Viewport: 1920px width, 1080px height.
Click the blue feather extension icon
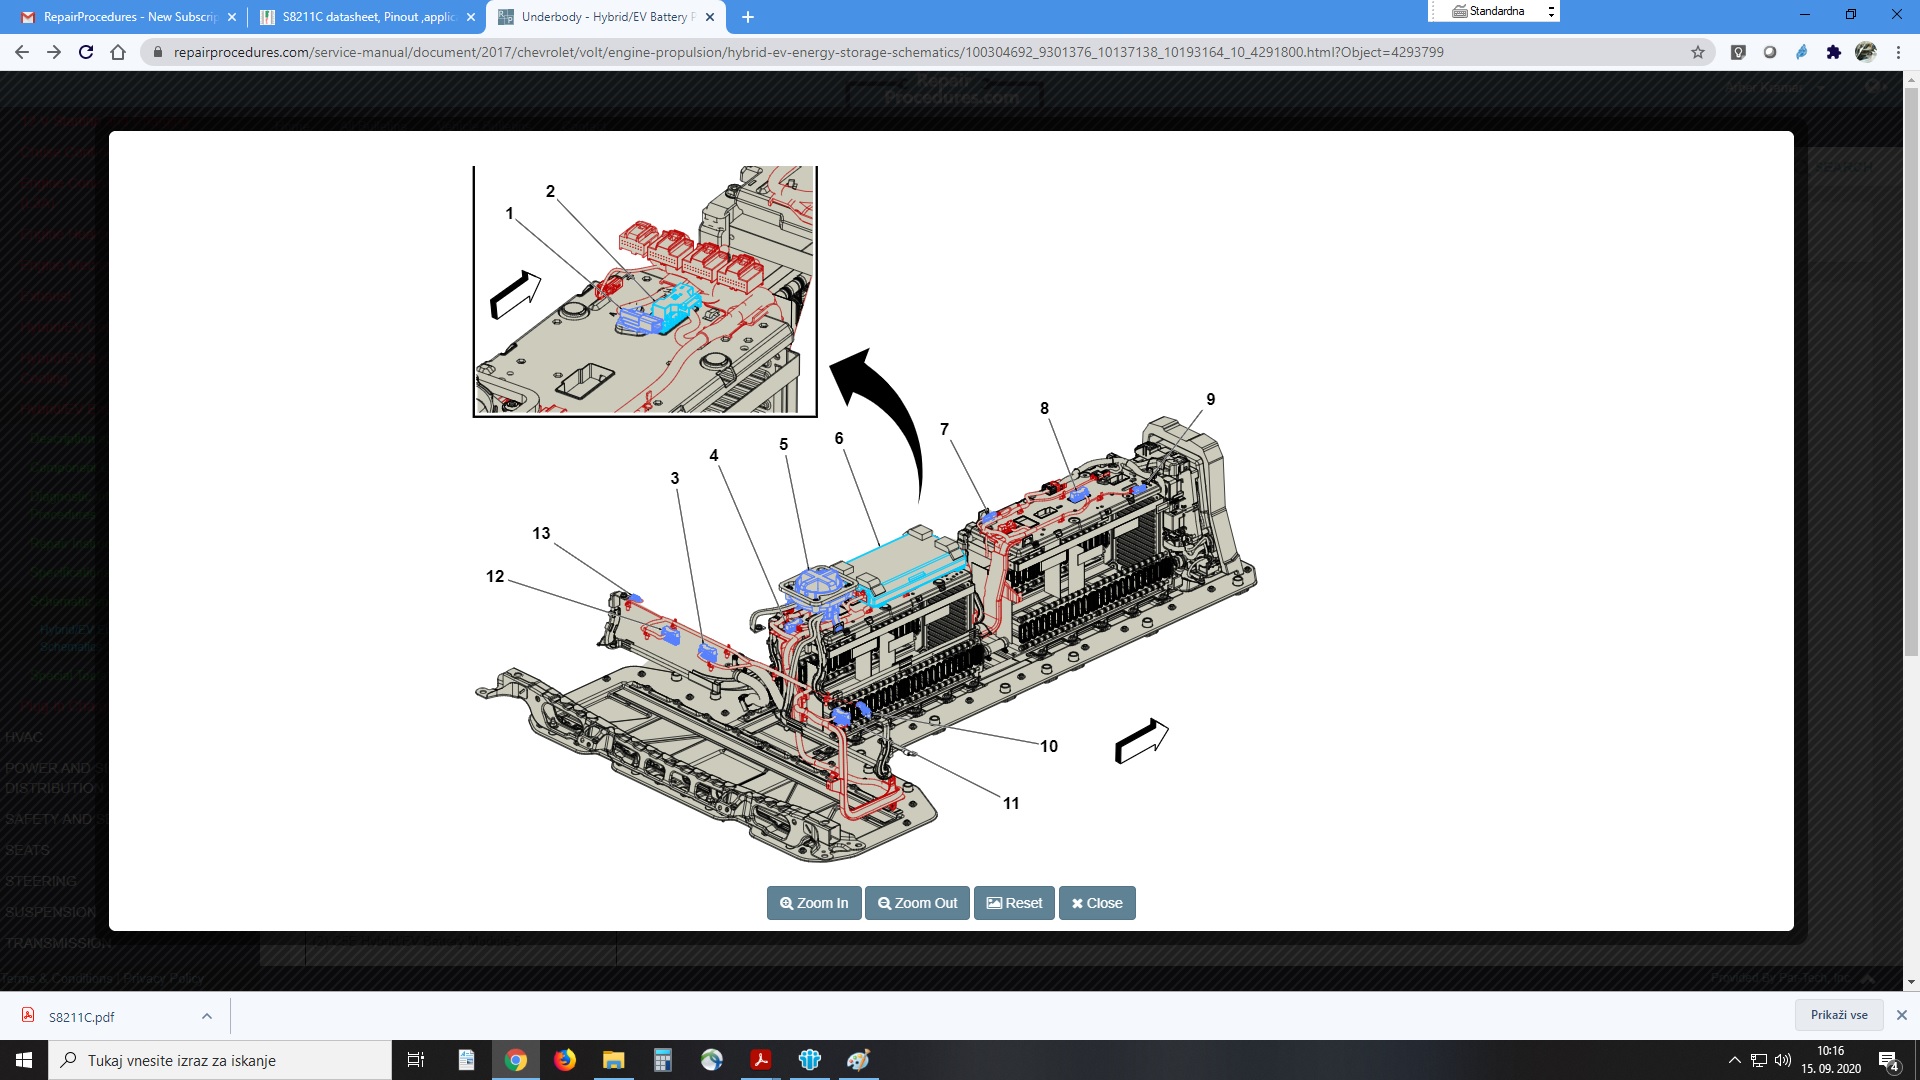pyautogui.click(x=1801, y=52)
